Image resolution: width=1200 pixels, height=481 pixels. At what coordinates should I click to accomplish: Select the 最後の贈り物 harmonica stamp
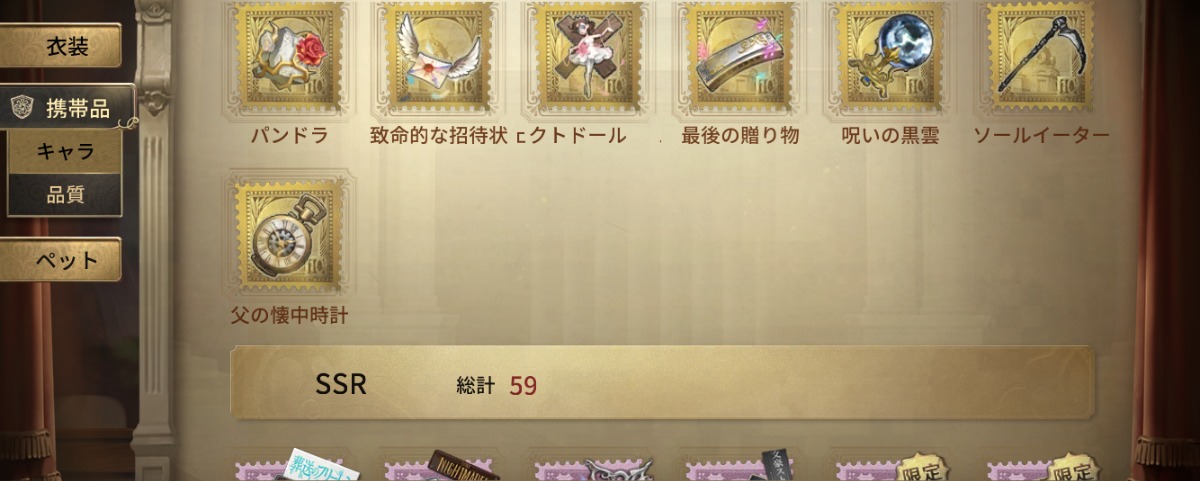(739, 57)
